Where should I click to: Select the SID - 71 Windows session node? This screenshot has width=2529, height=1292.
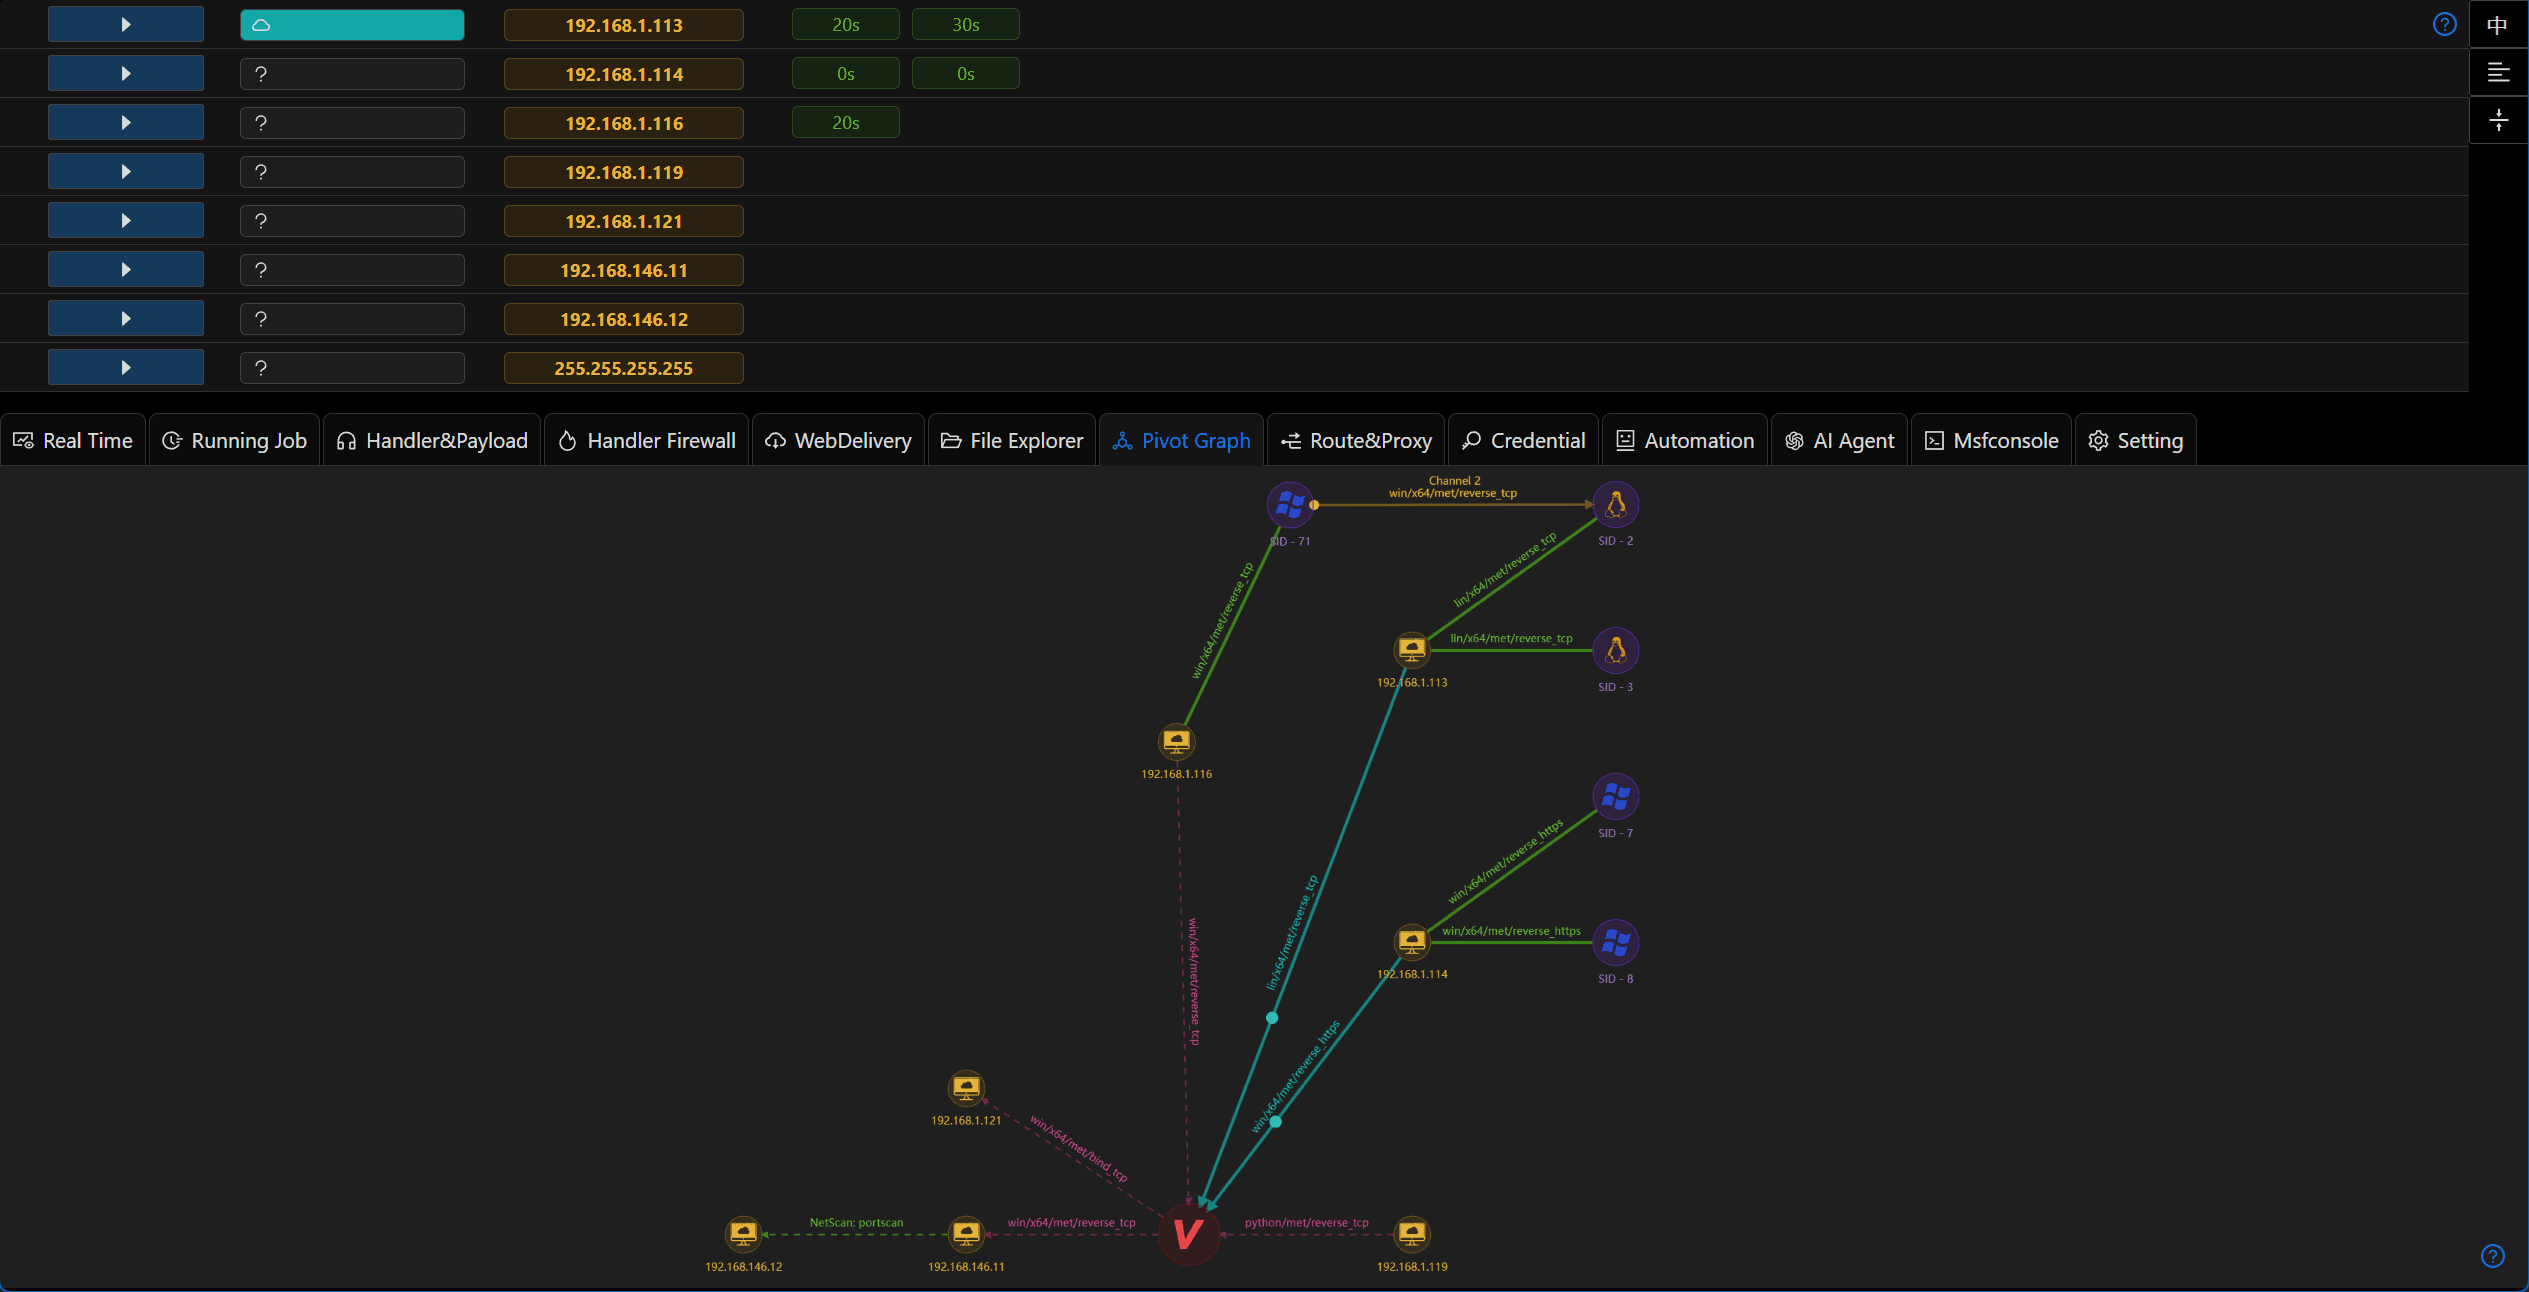1290,505
